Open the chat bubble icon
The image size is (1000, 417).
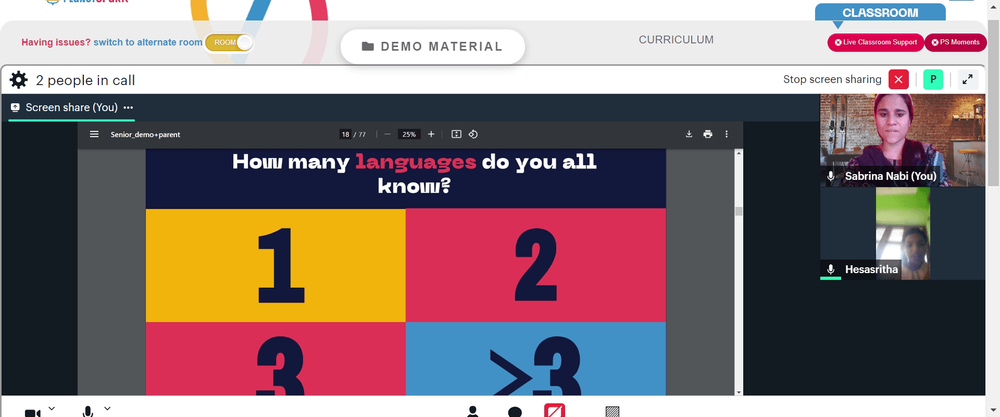(515, 412)
